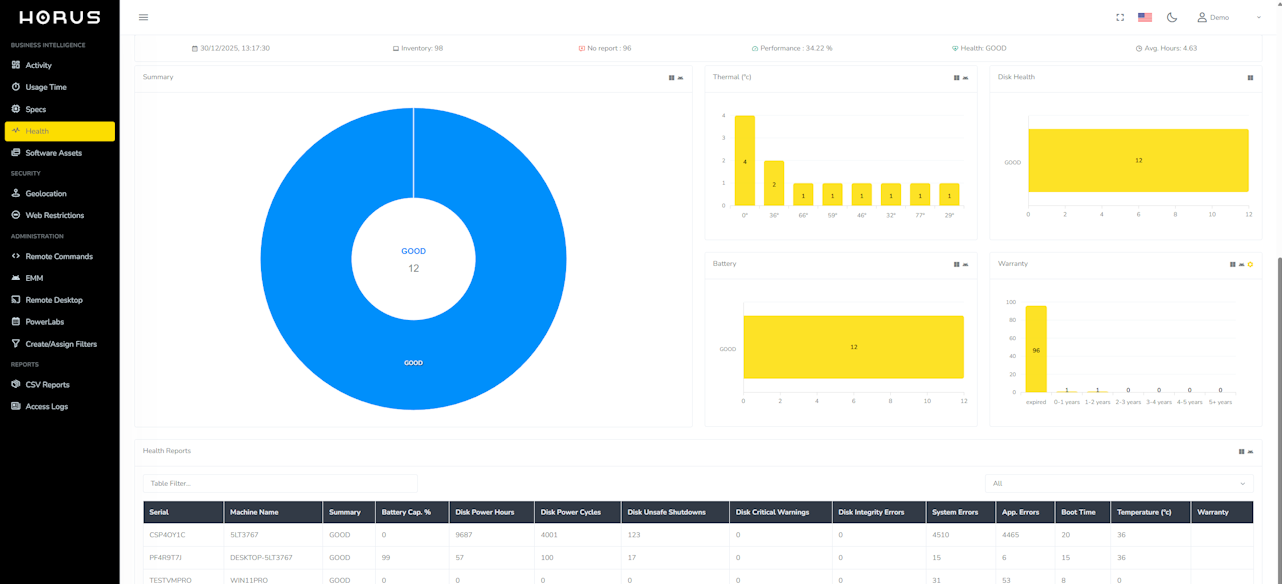The image size is (1282, 584).
Task: Click the Warranty panel yellow gear icon
Action: [1250, 264]
